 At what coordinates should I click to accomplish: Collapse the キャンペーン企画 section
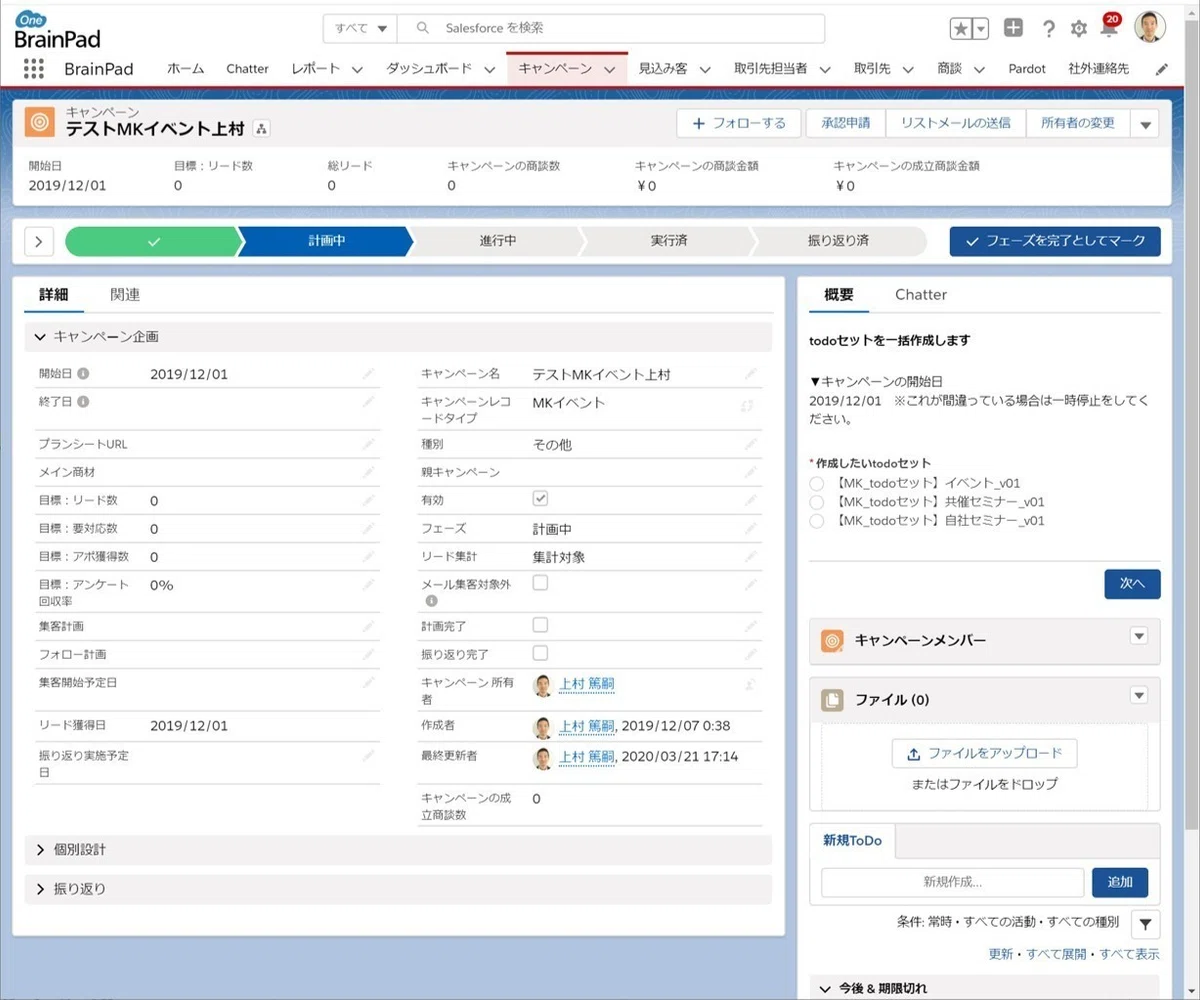(398, 337)
